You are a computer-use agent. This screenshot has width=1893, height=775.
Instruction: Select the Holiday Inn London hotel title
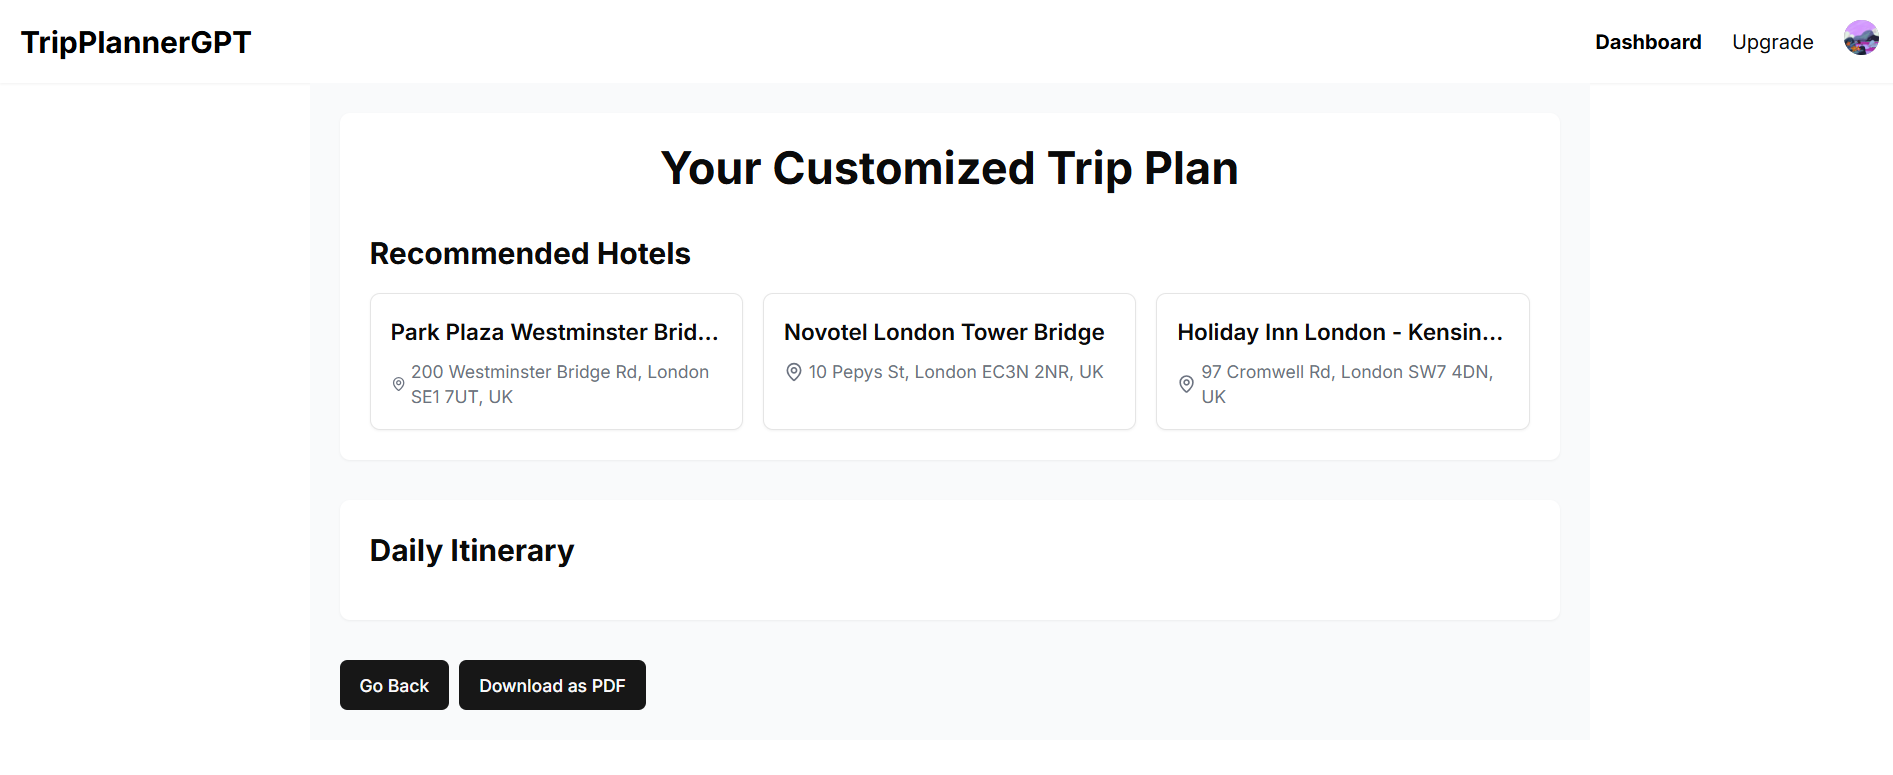pos(1339,332)
